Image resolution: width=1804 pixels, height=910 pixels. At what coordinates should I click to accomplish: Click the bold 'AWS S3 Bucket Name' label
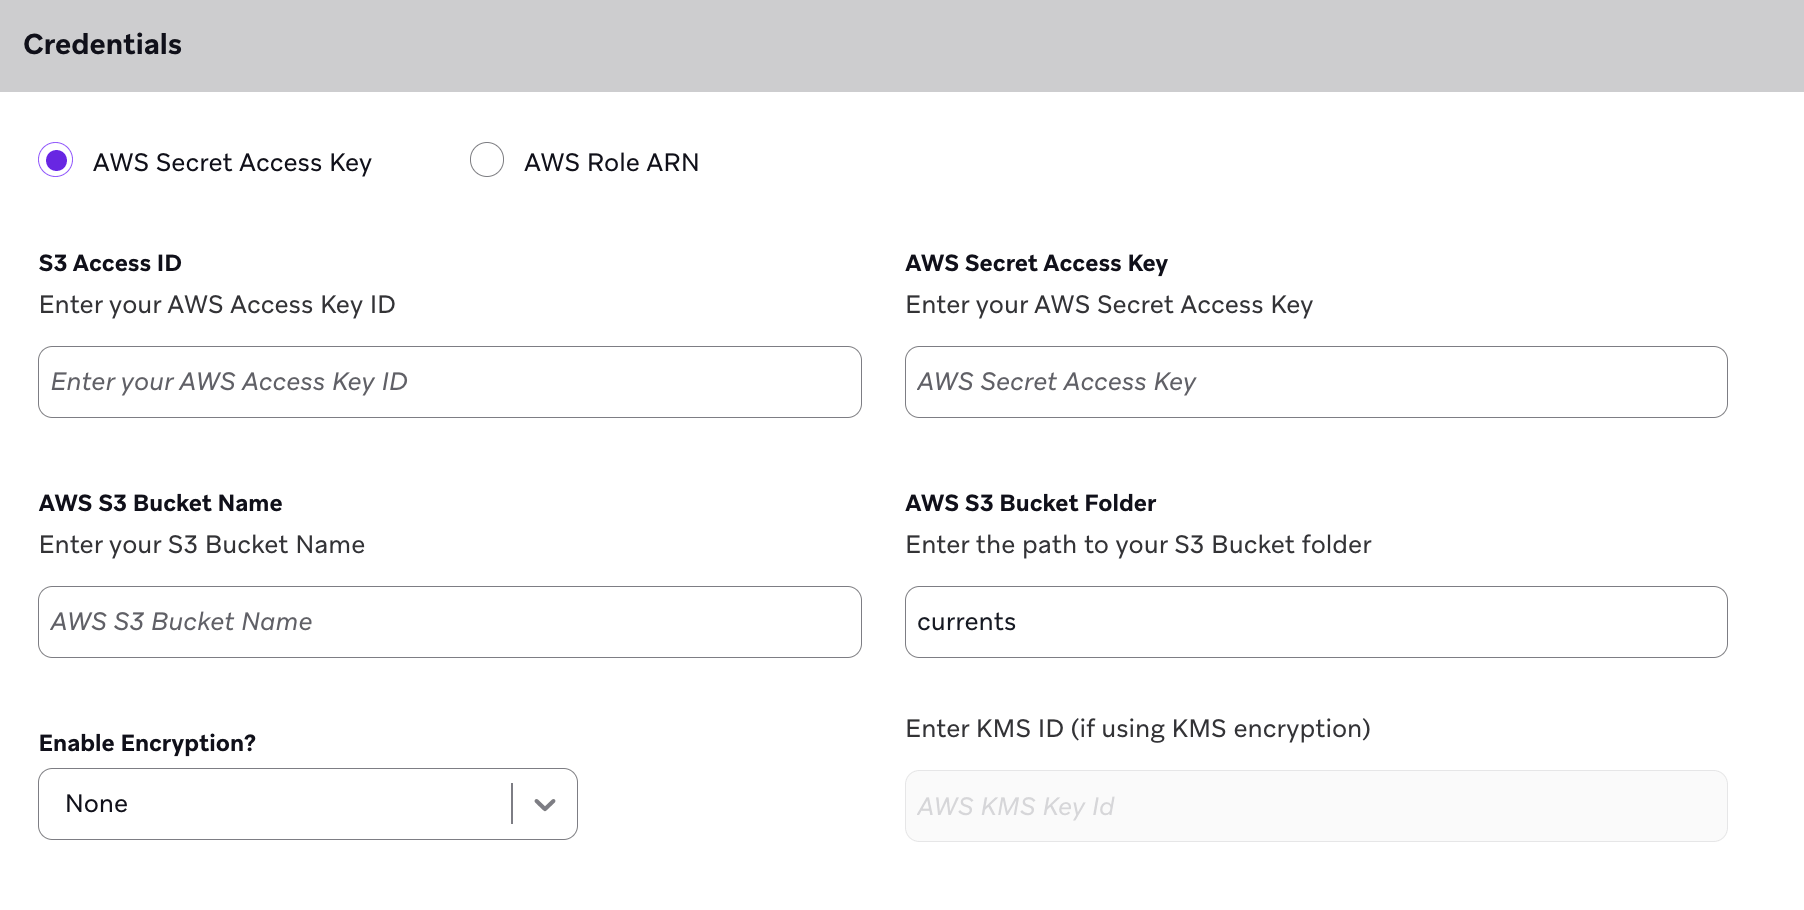point(160,503)
